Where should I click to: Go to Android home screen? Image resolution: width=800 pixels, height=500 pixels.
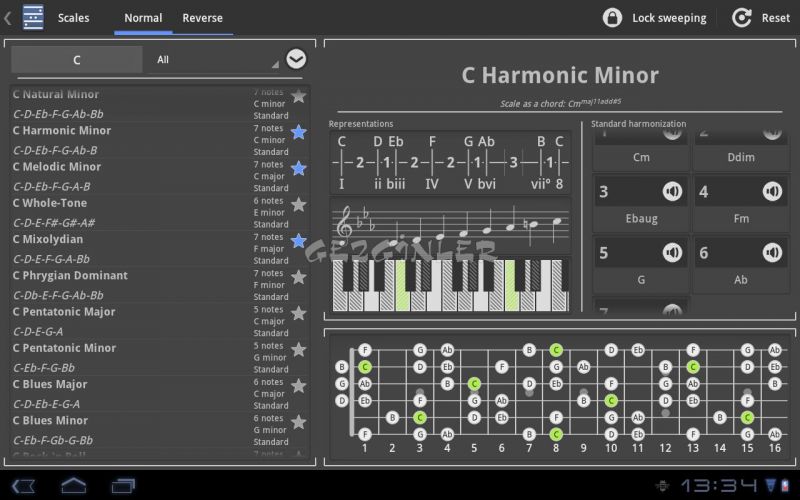(73, 485)
